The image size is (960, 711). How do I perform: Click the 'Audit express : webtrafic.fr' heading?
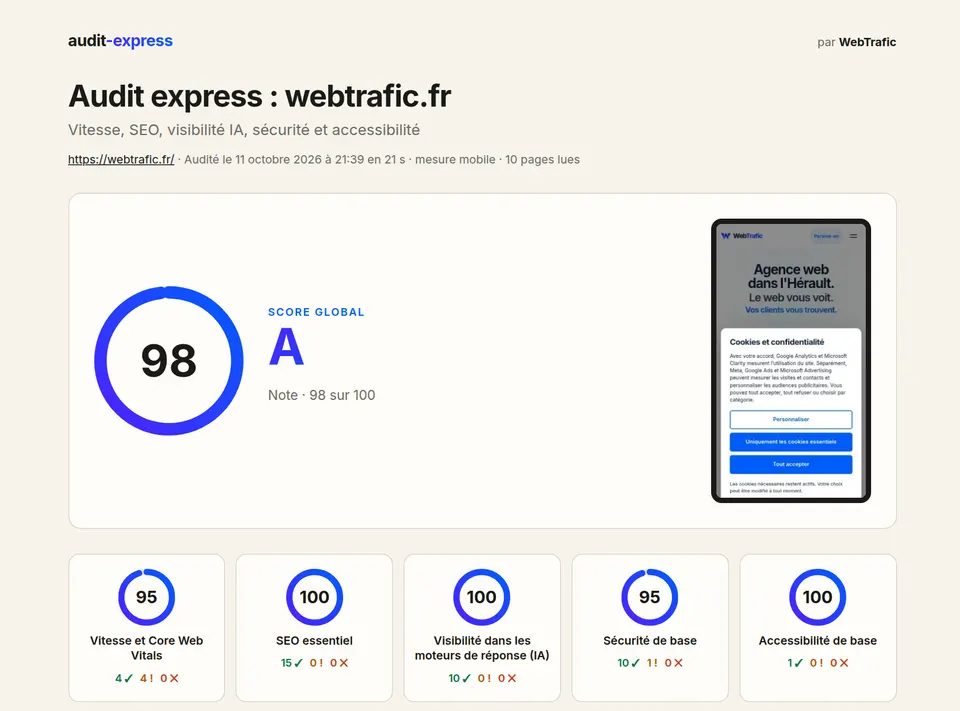(x=260, y=96)
